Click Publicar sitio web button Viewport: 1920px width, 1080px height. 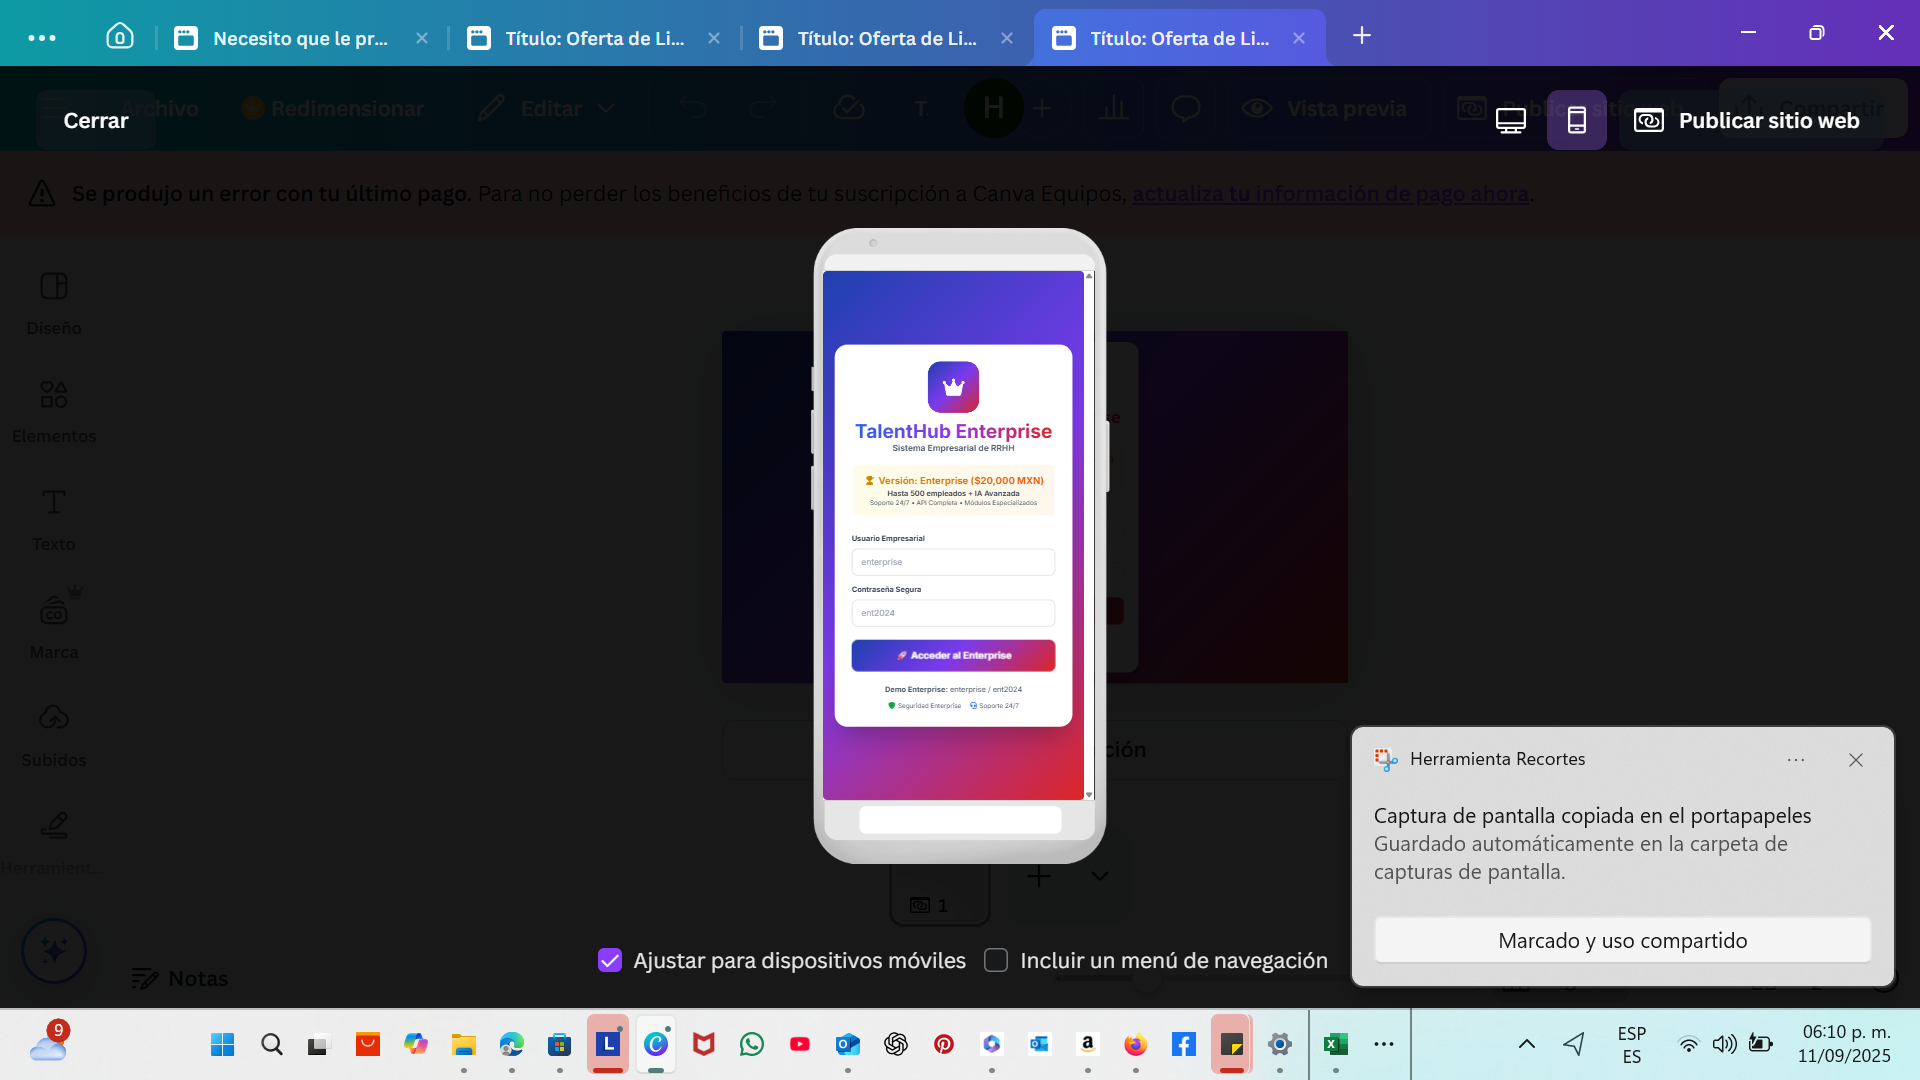coord(1749,121)
